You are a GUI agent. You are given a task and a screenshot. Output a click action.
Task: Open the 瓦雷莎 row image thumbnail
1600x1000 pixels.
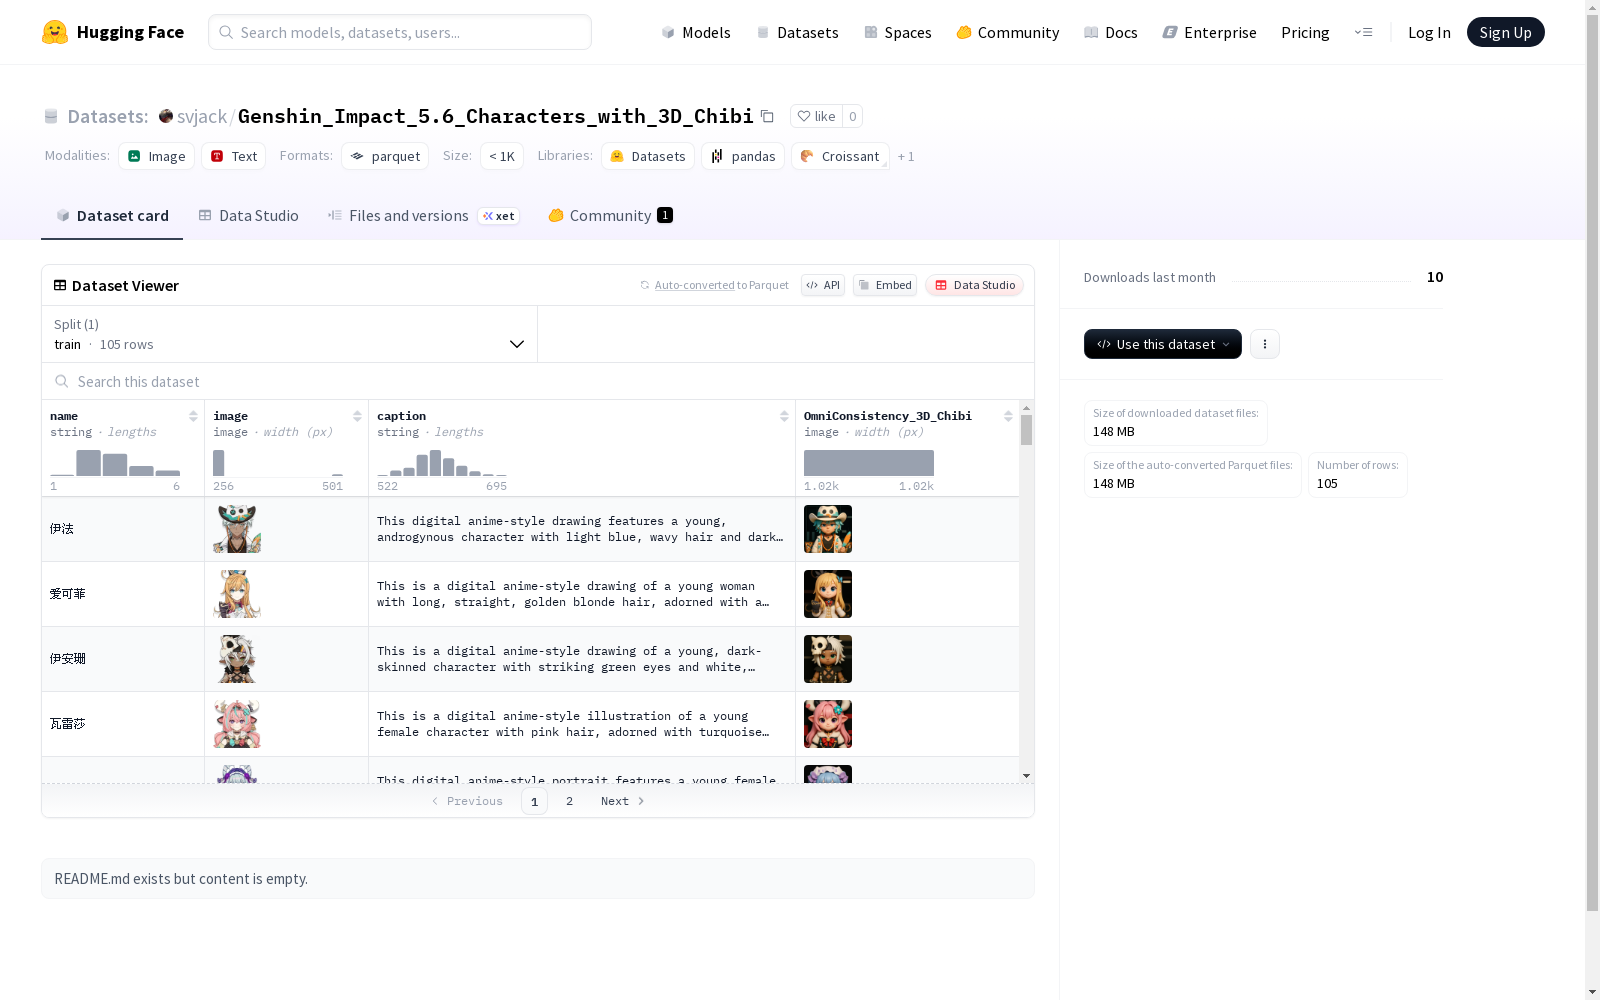tap(237, 724)
